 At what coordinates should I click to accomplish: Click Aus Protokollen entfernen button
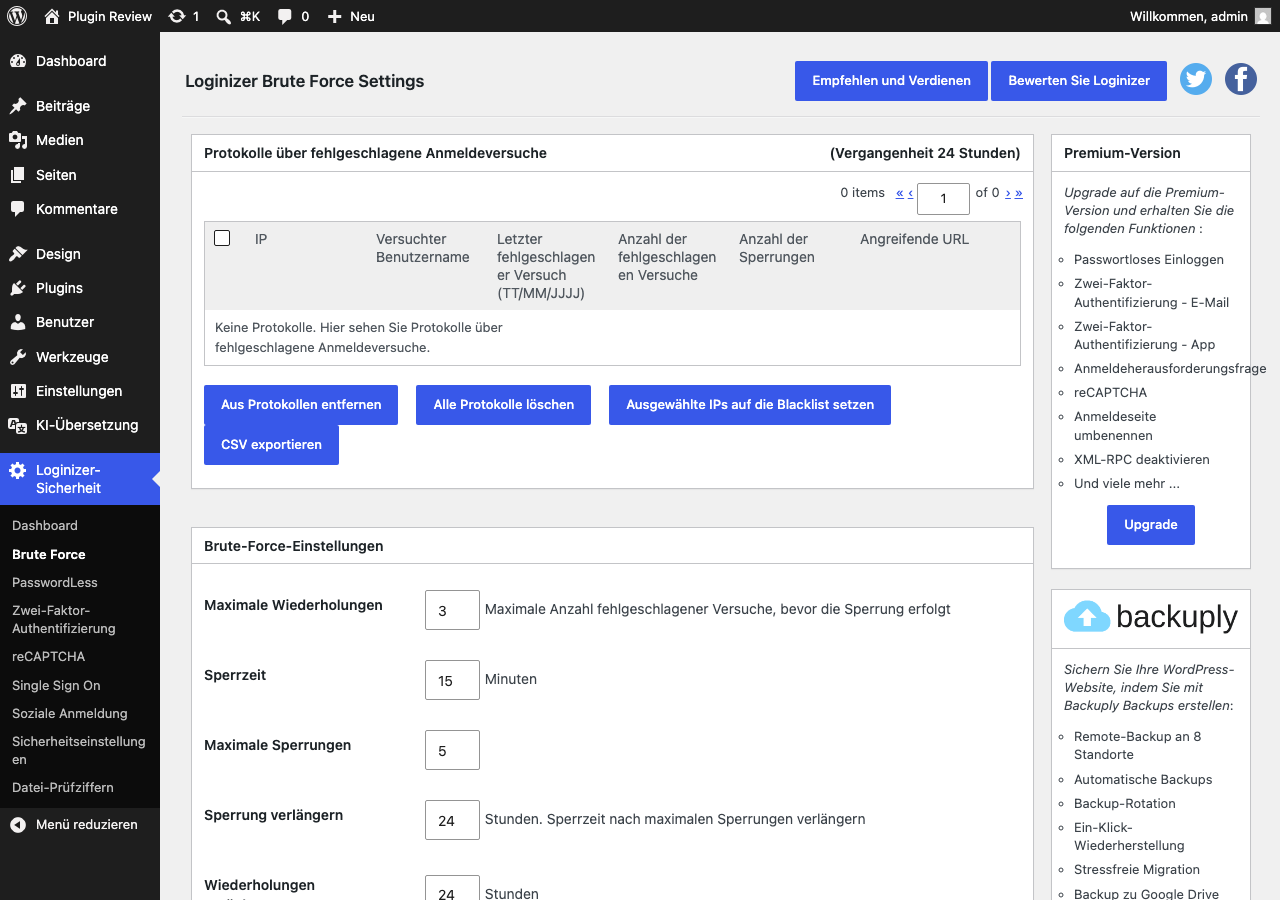tap(301, 405)
